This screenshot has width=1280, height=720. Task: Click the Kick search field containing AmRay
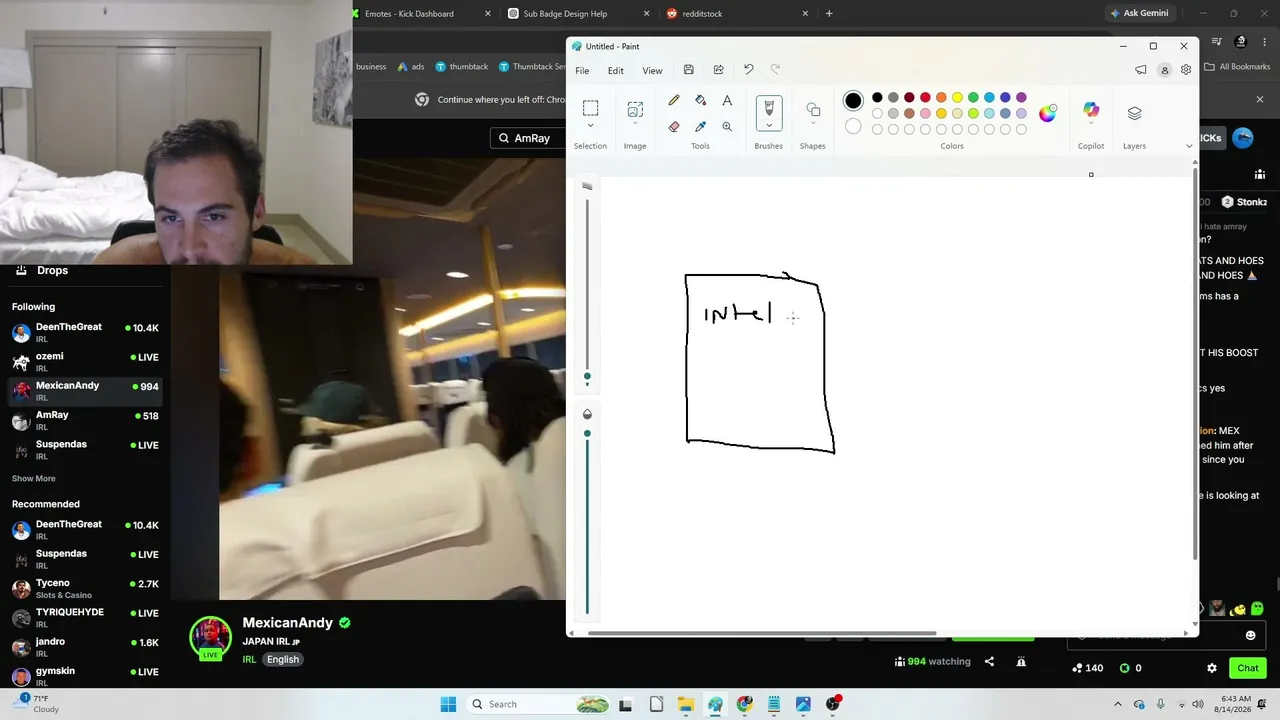528,138
